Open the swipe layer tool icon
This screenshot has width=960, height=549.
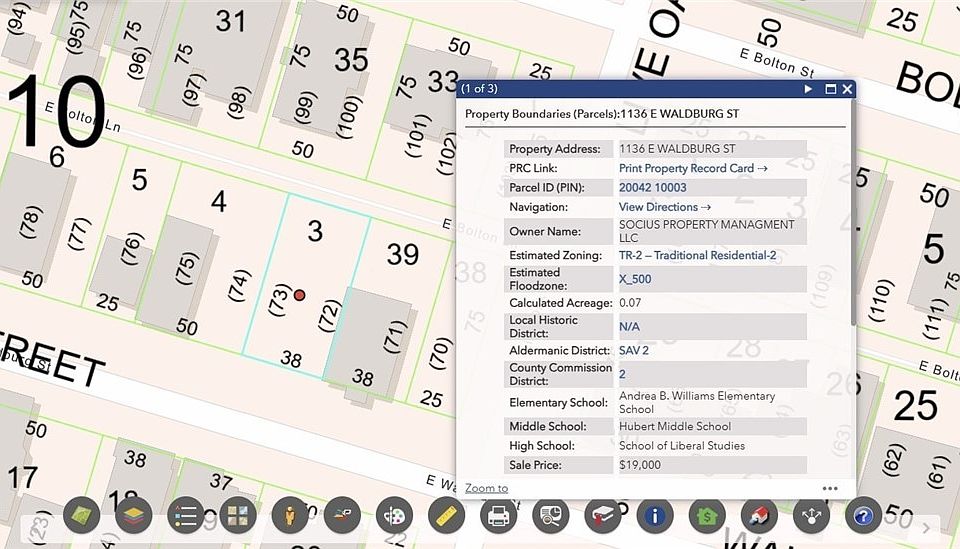click(x=342, y=515)
